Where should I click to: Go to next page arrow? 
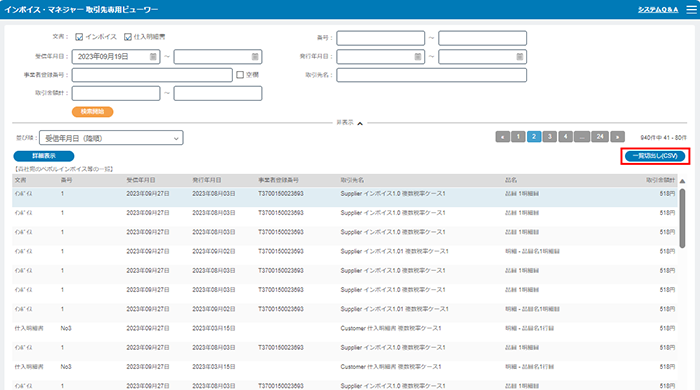pos(617,137)
